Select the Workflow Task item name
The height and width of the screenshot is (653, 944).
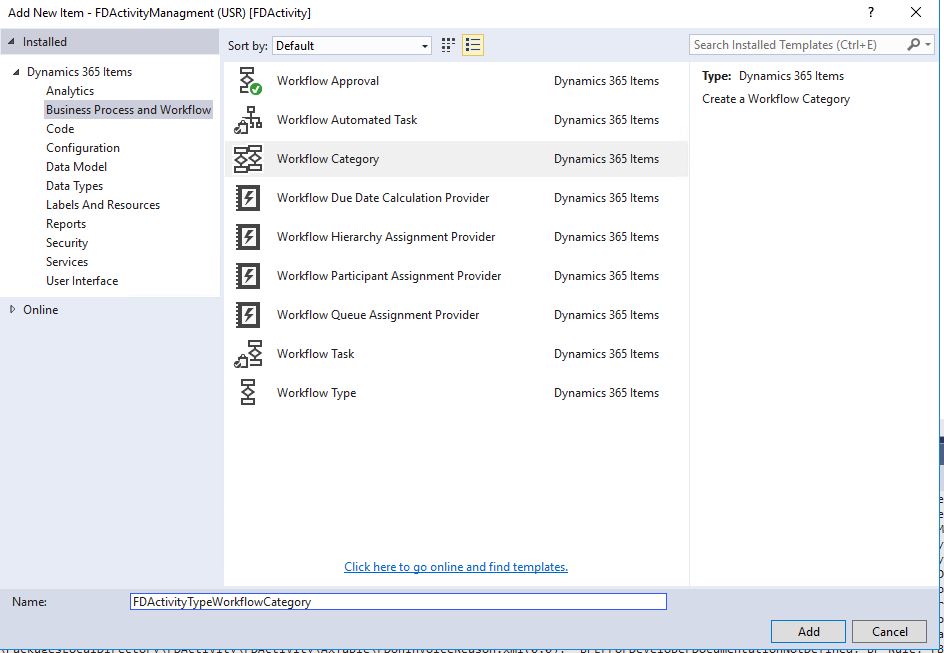click(315, 354)
